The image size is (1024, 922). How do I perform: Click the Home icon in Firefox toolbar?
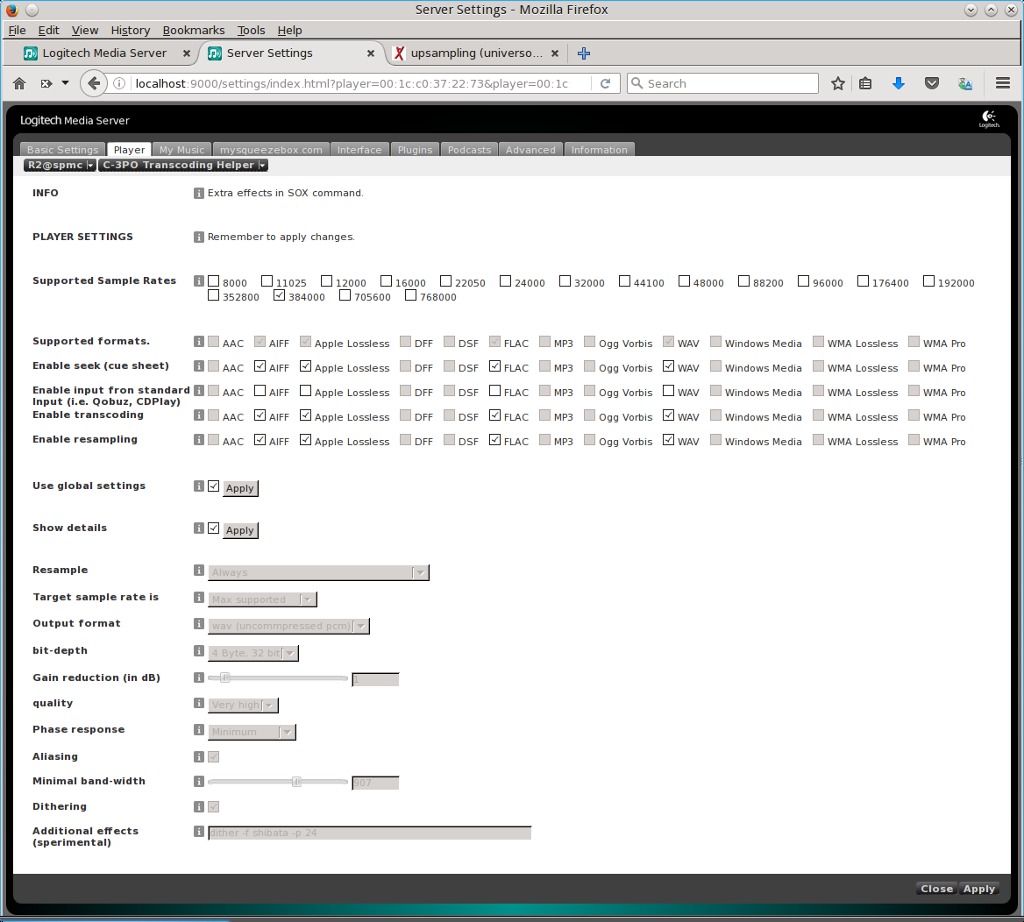click(20, 84)
